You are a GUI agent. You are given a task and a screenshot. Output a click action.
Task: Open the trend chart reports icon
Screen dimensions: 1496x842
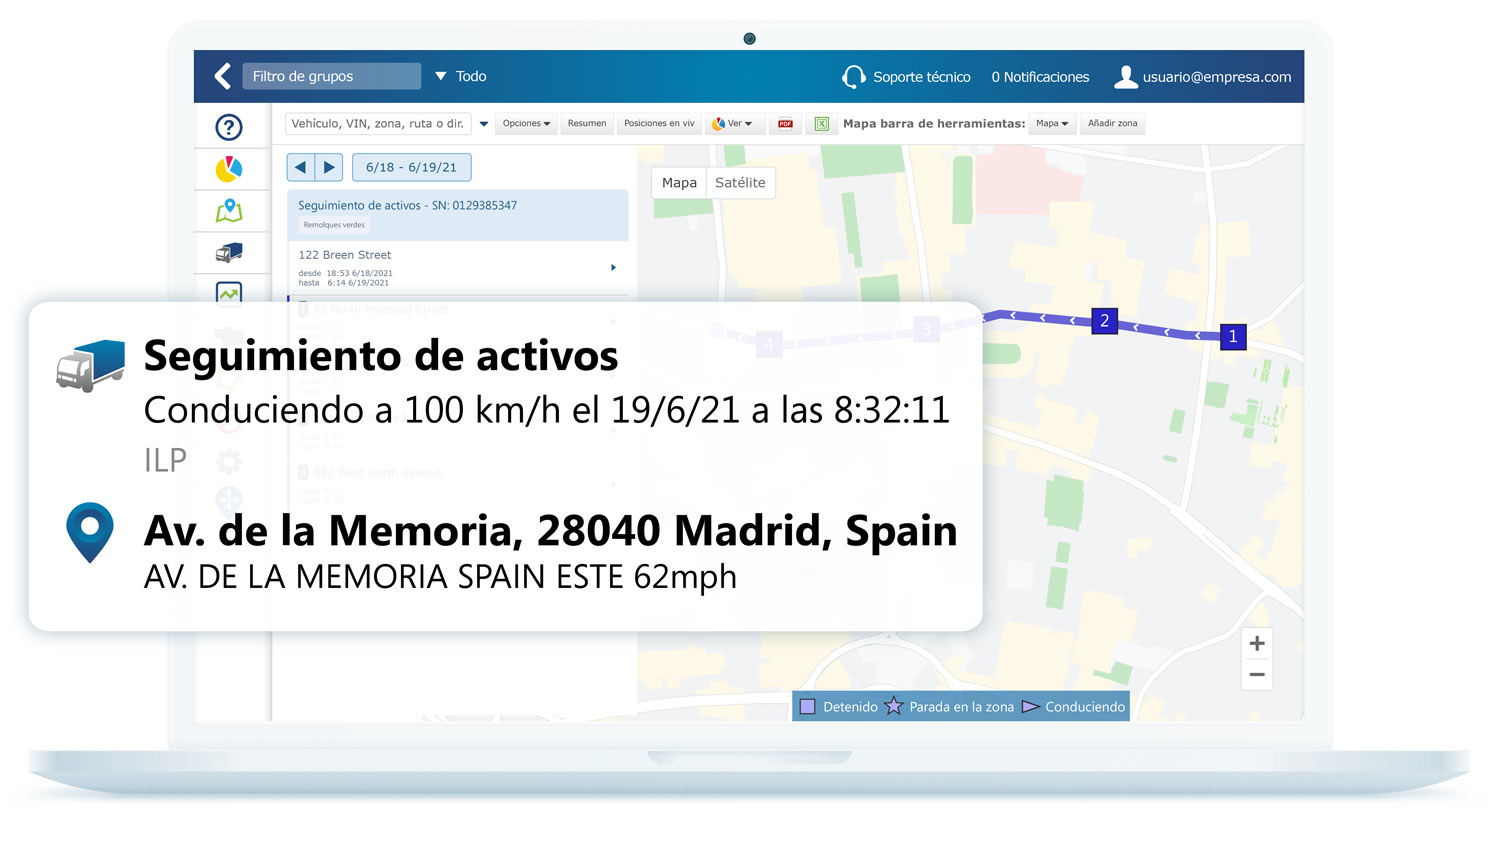(x=229, y=292)
